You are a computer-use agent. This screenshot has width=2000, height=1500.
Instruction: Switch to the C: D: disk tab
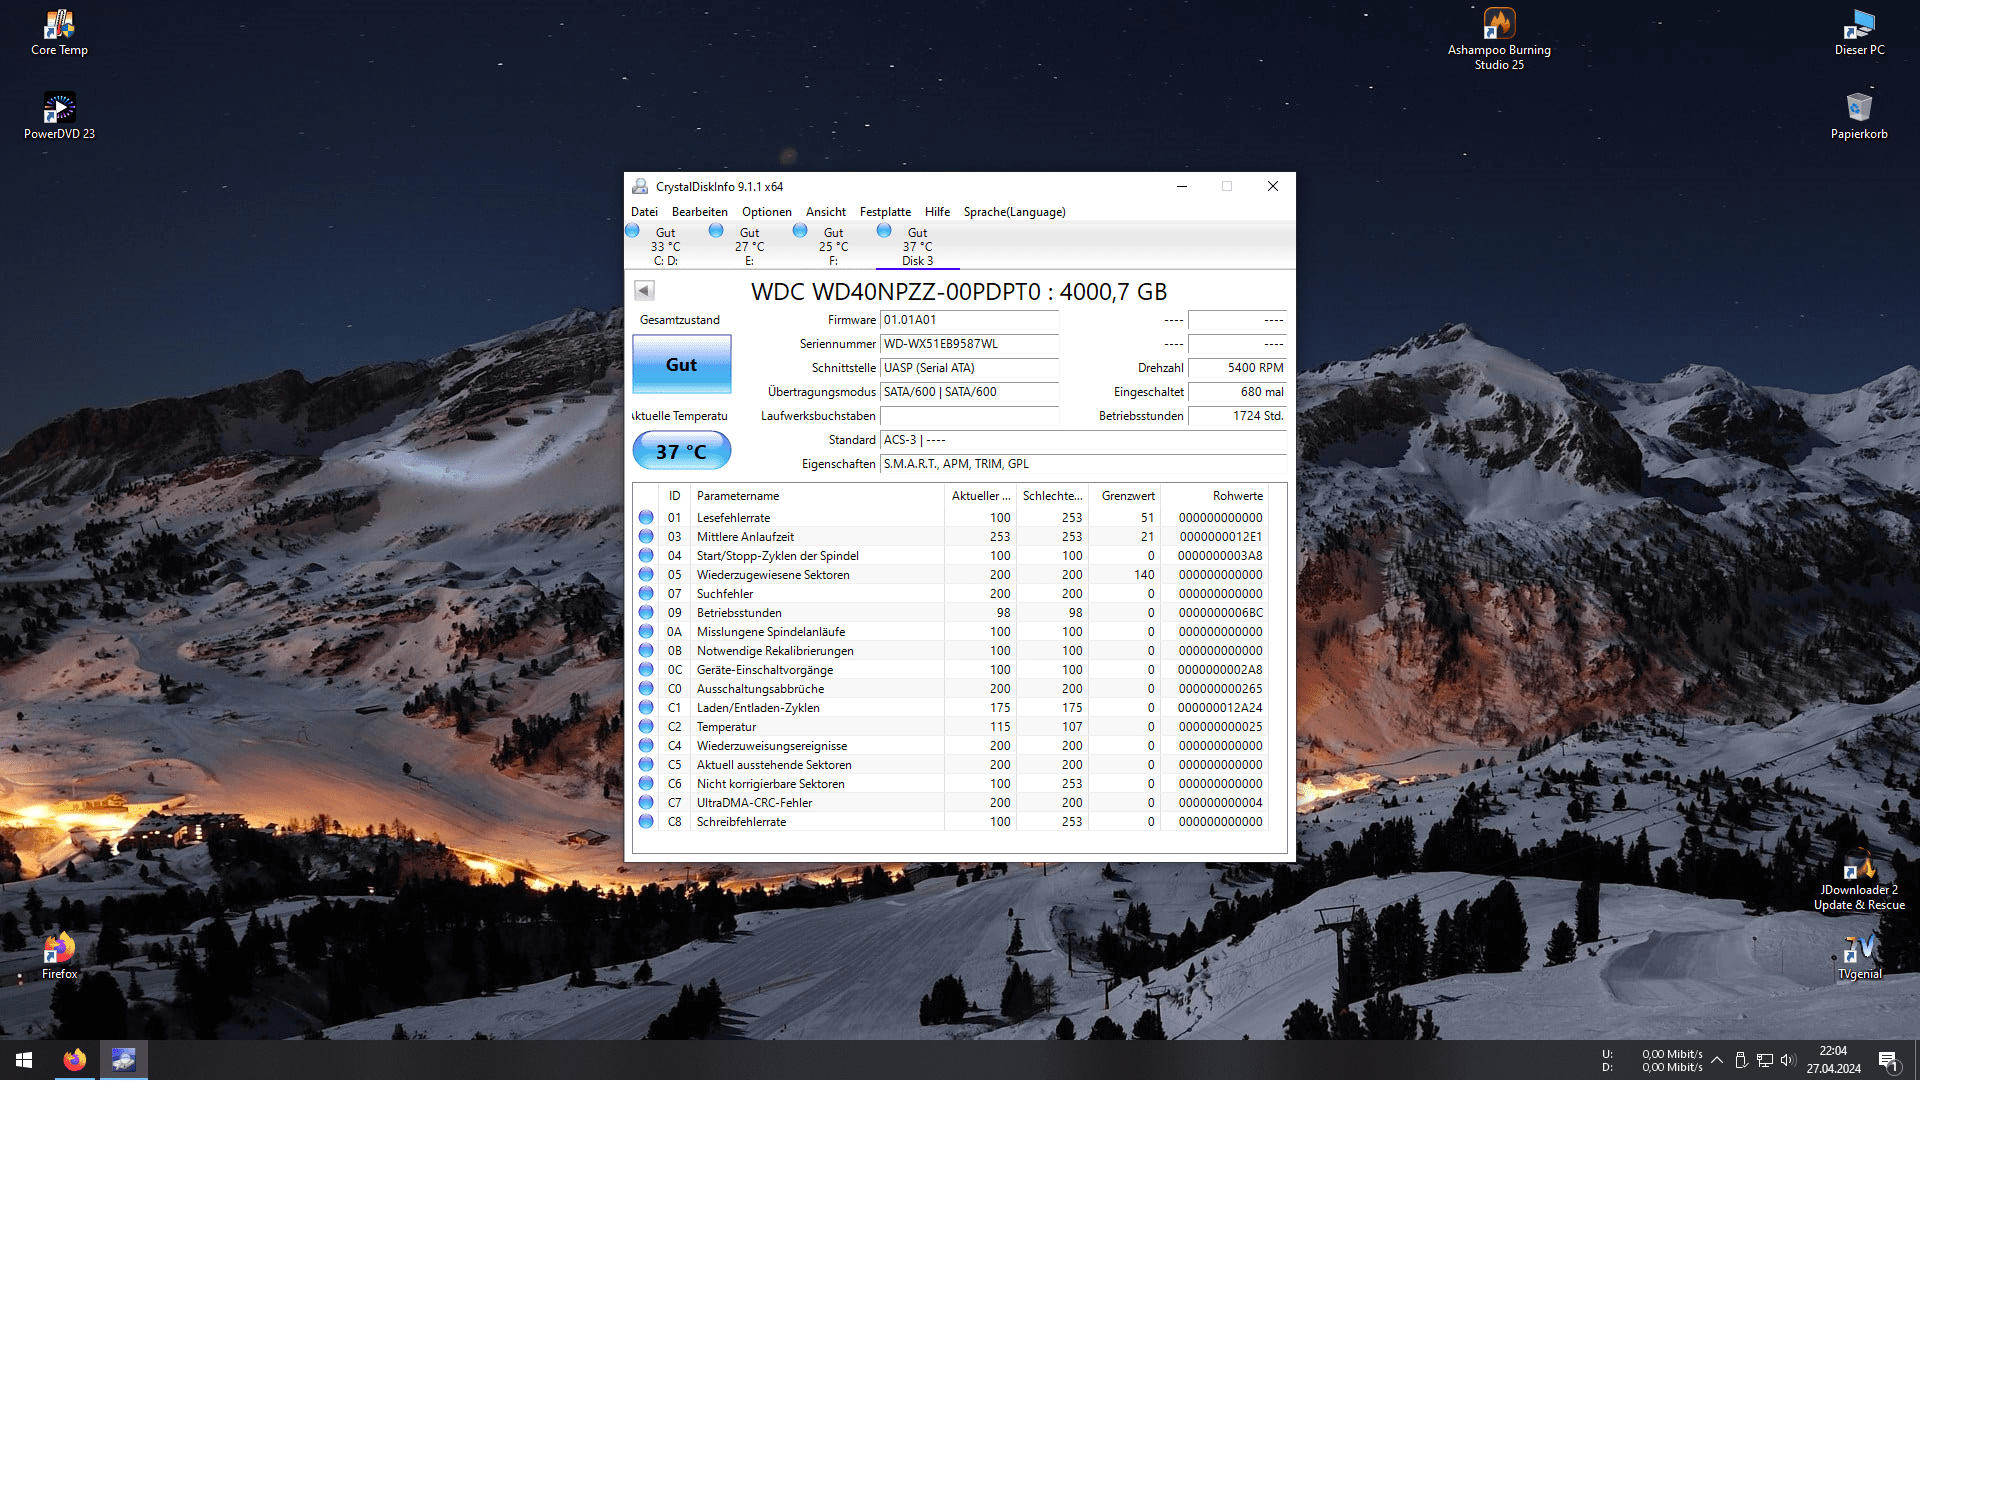click(x=664, y=247)
